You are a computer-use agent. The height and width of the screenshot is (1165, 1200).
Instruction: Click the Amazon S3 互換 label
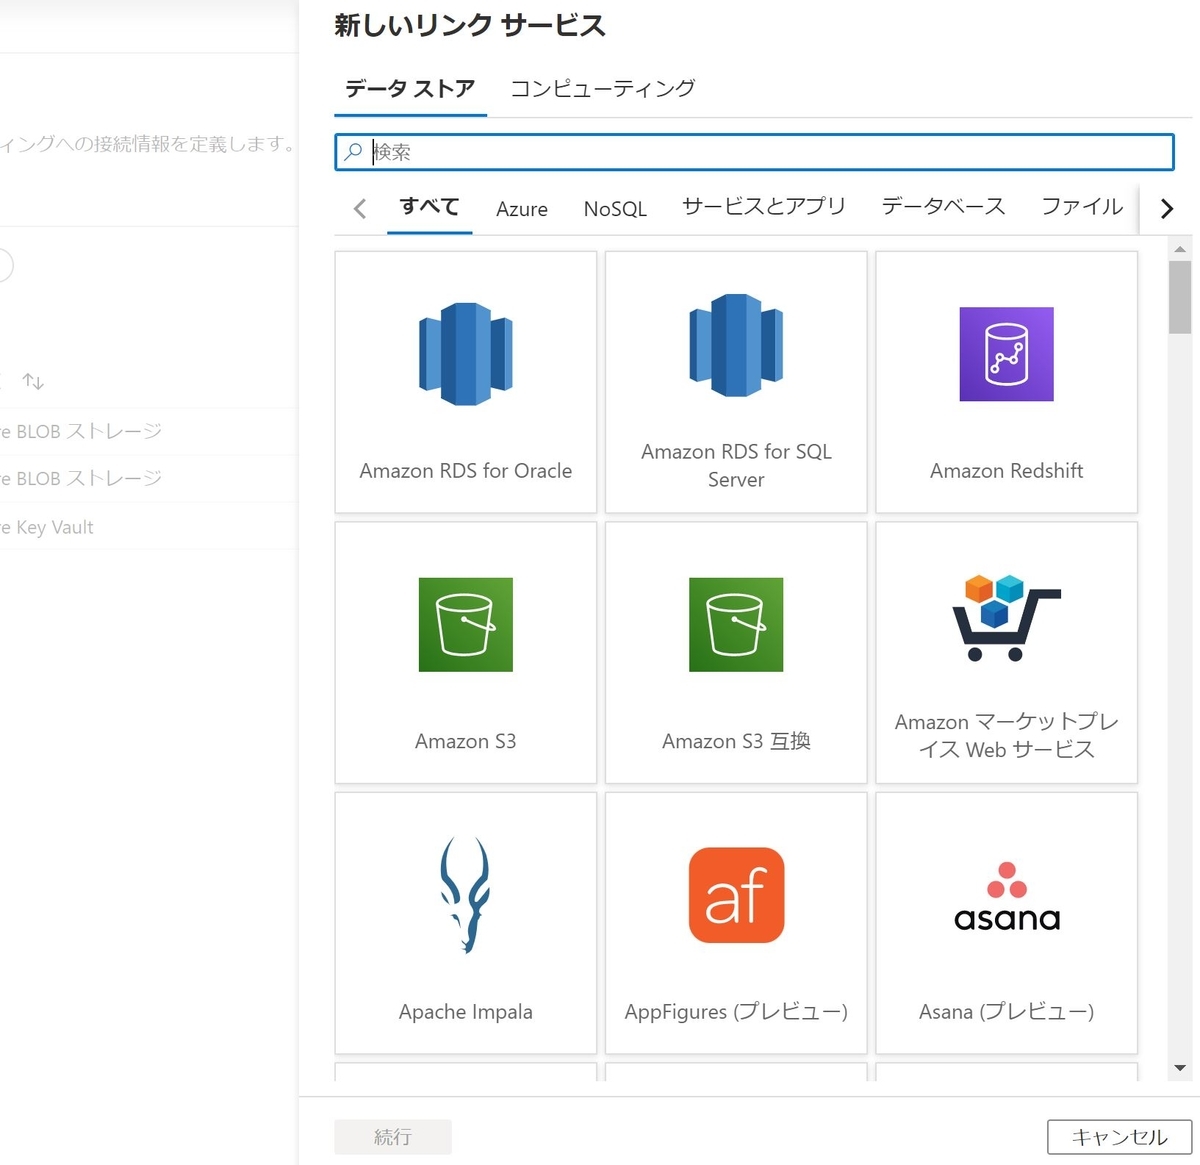(x=736, y=741)
